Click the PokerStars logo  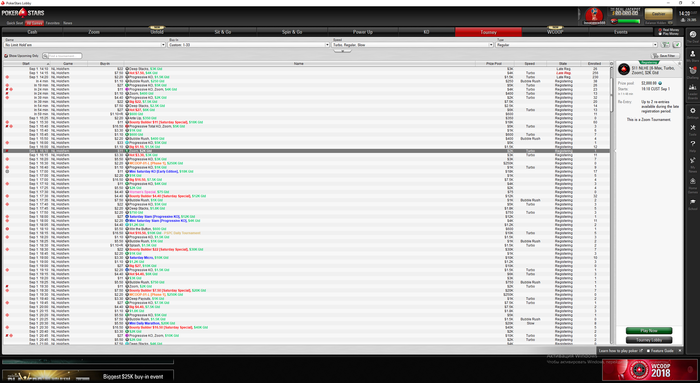23,13
